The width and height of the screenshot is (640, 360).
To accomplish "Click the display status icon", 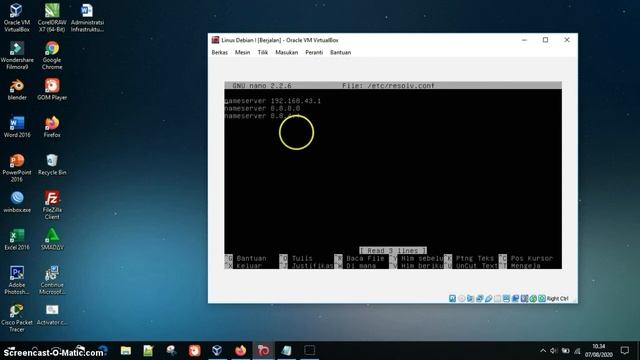I will [x=506, y=298].
